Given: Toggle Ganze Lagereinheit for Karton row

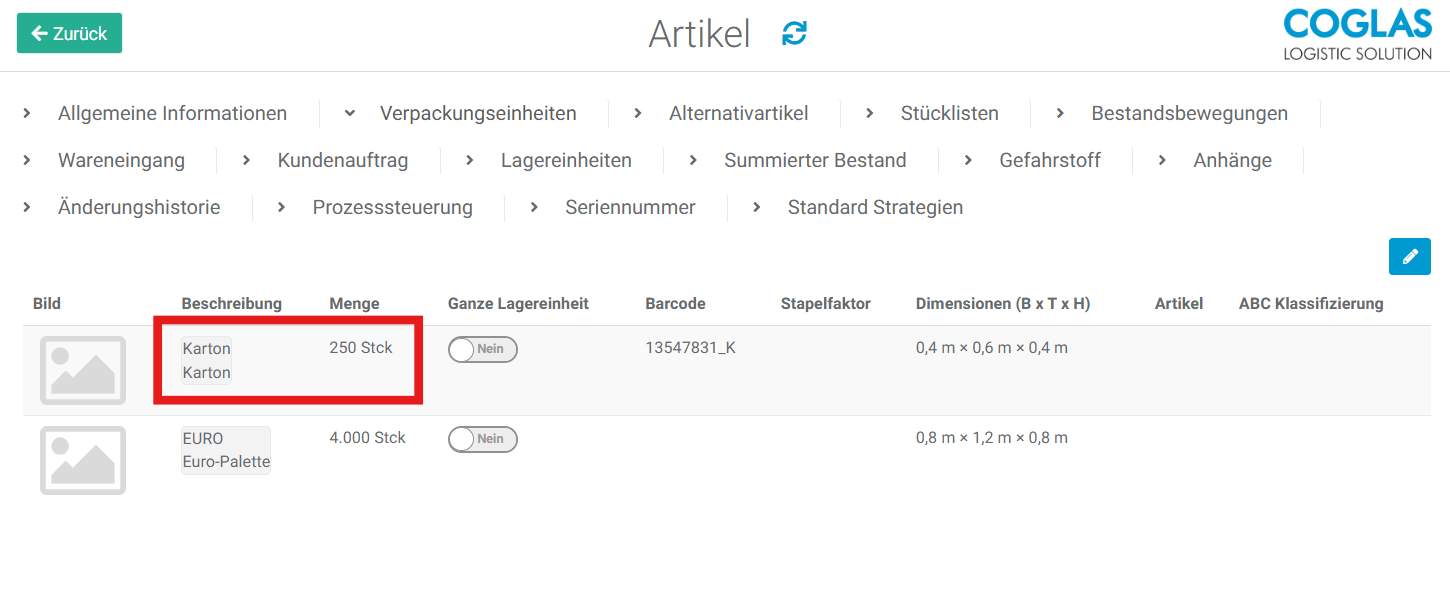Looking at the screenshot, I should click(x=482, y=349).
